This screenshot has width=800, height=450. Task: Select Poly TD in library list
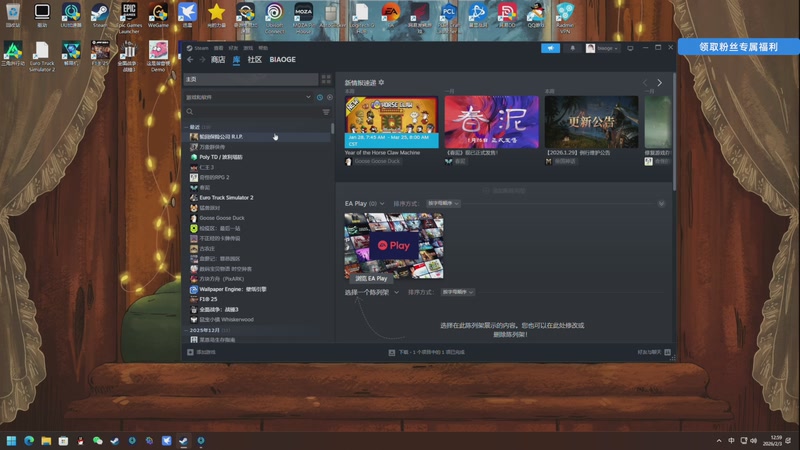pyautogui.click(x=221, y=157)
